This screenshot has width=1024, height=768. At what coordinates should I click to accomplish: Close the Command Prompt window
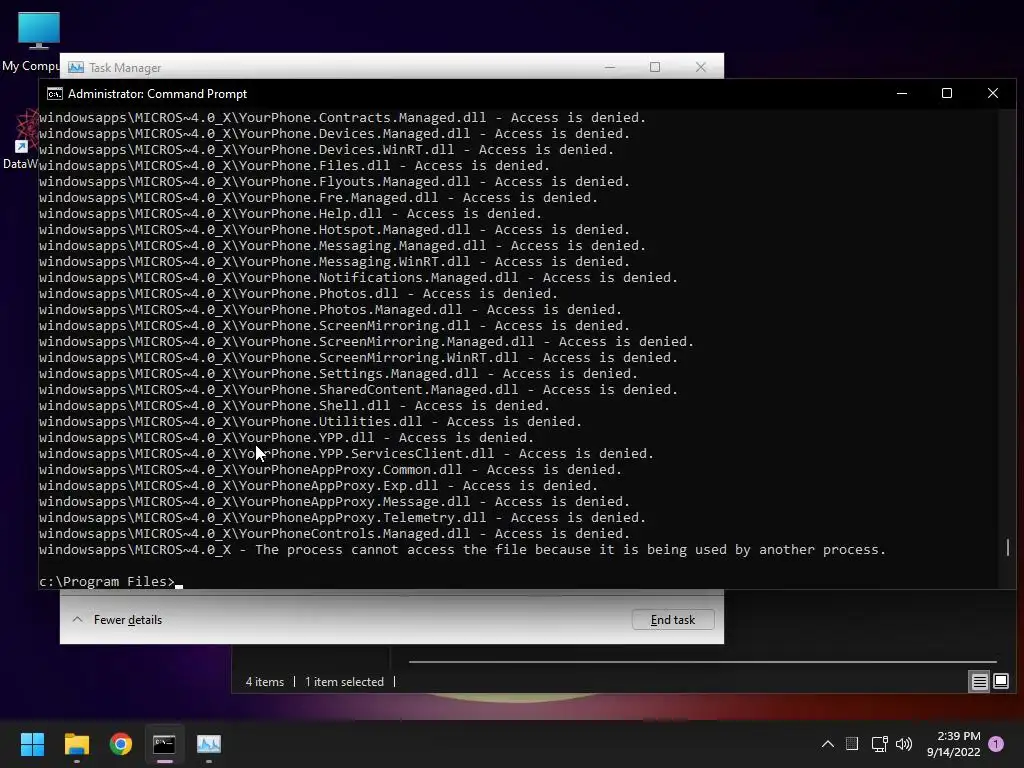[x=993, y=93]
